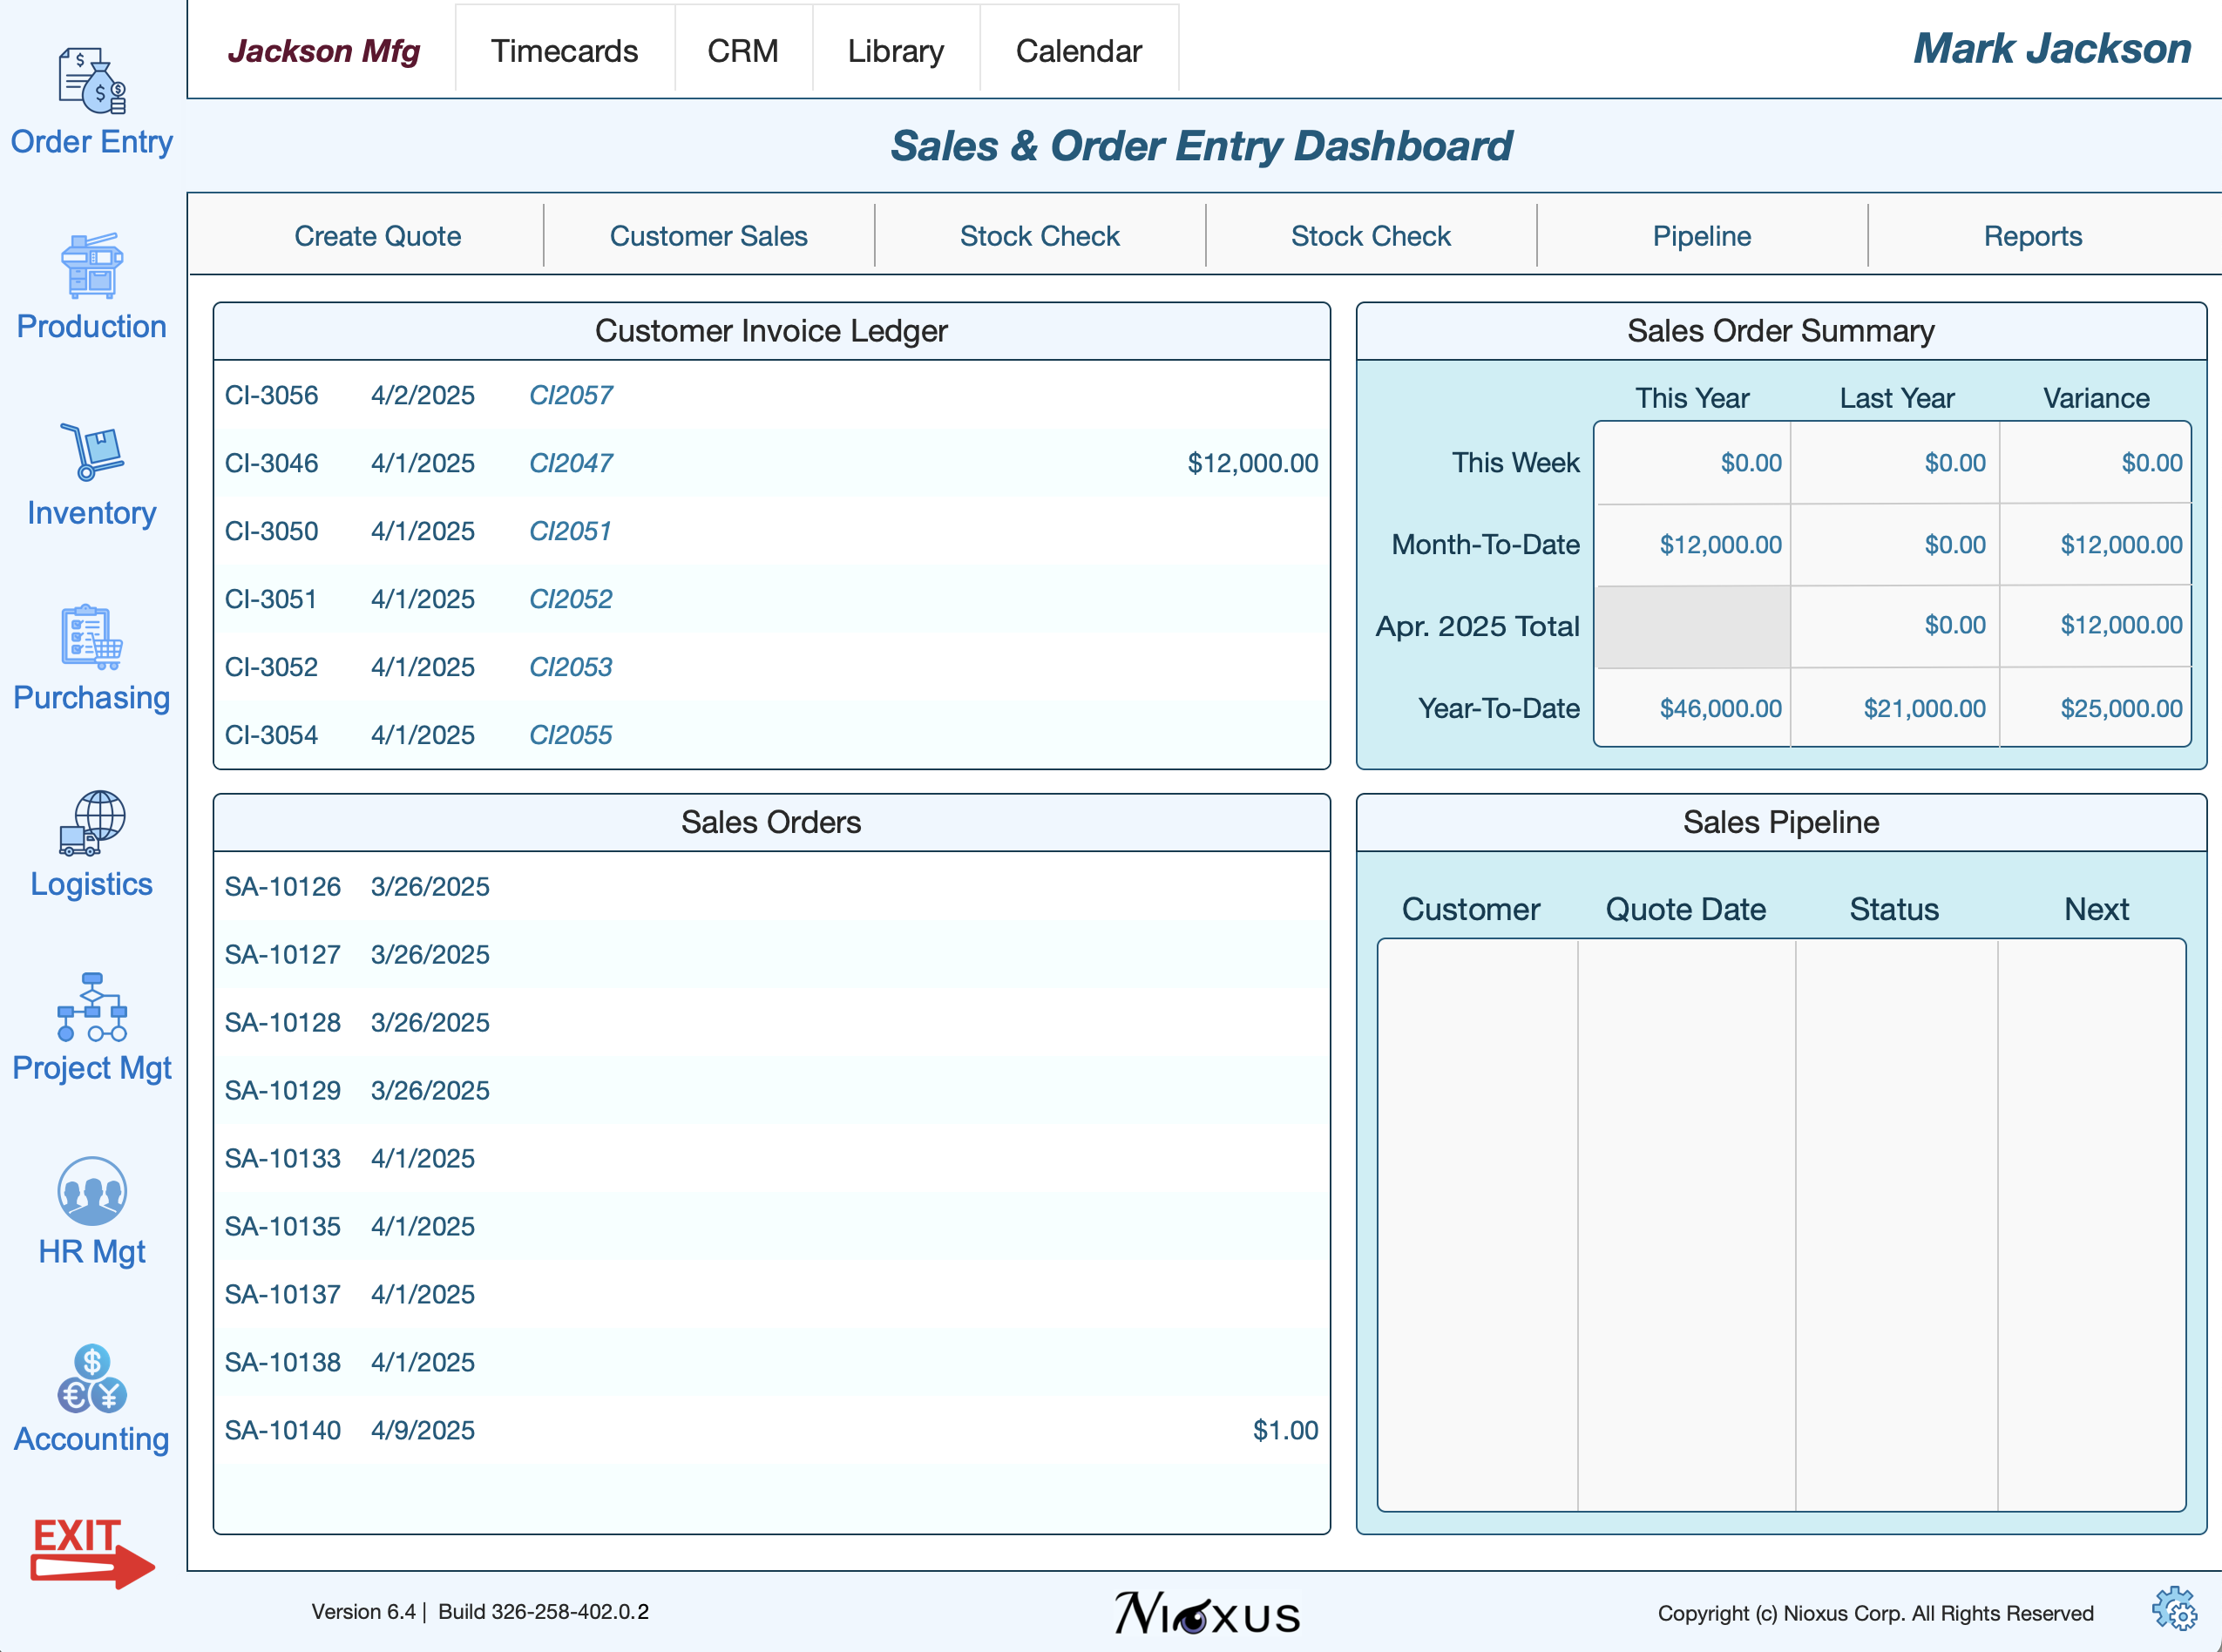Viewport: 2222px width, 1652px height.
Task: Open the Reports toolbar button
Action: 2032,236
